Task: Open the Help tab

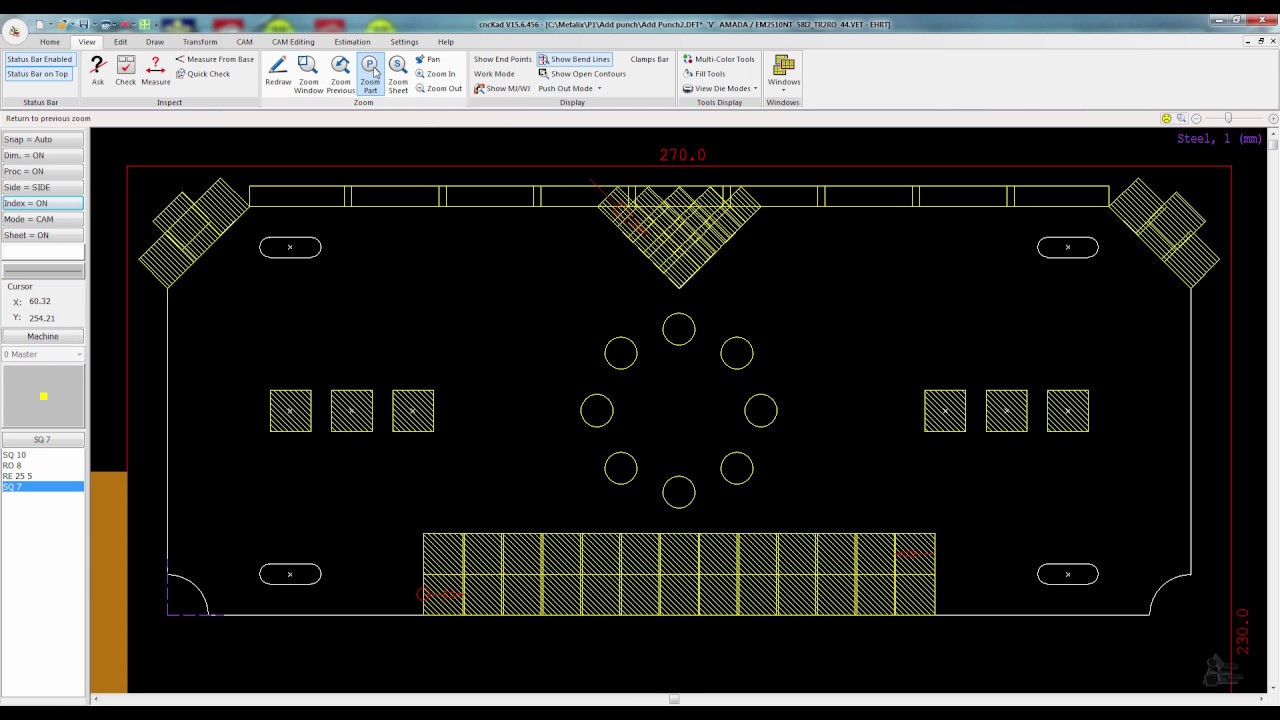Action: 445,42
